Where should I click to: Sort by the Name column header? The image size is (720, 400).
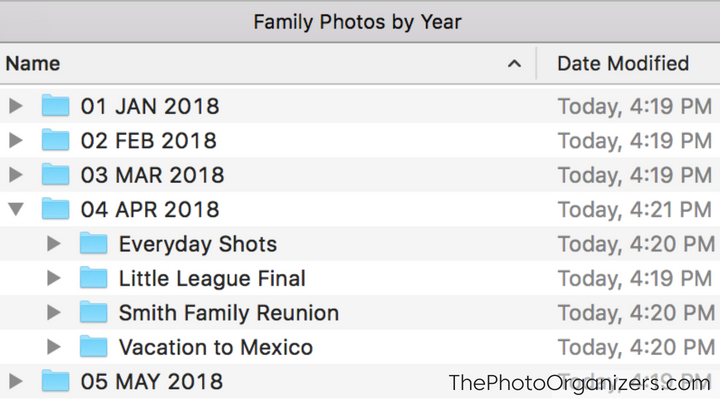pos(33,63)
